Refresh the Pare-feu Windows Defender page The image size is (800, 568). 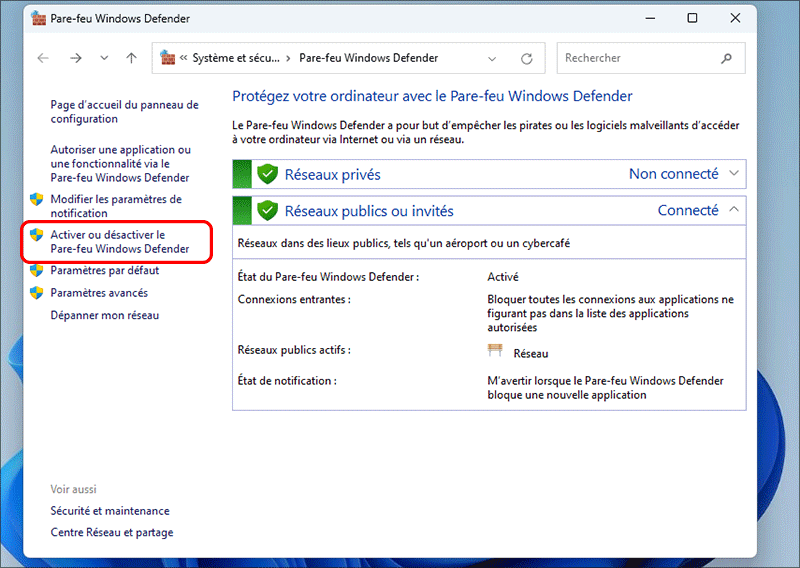(x=527, y=59)
